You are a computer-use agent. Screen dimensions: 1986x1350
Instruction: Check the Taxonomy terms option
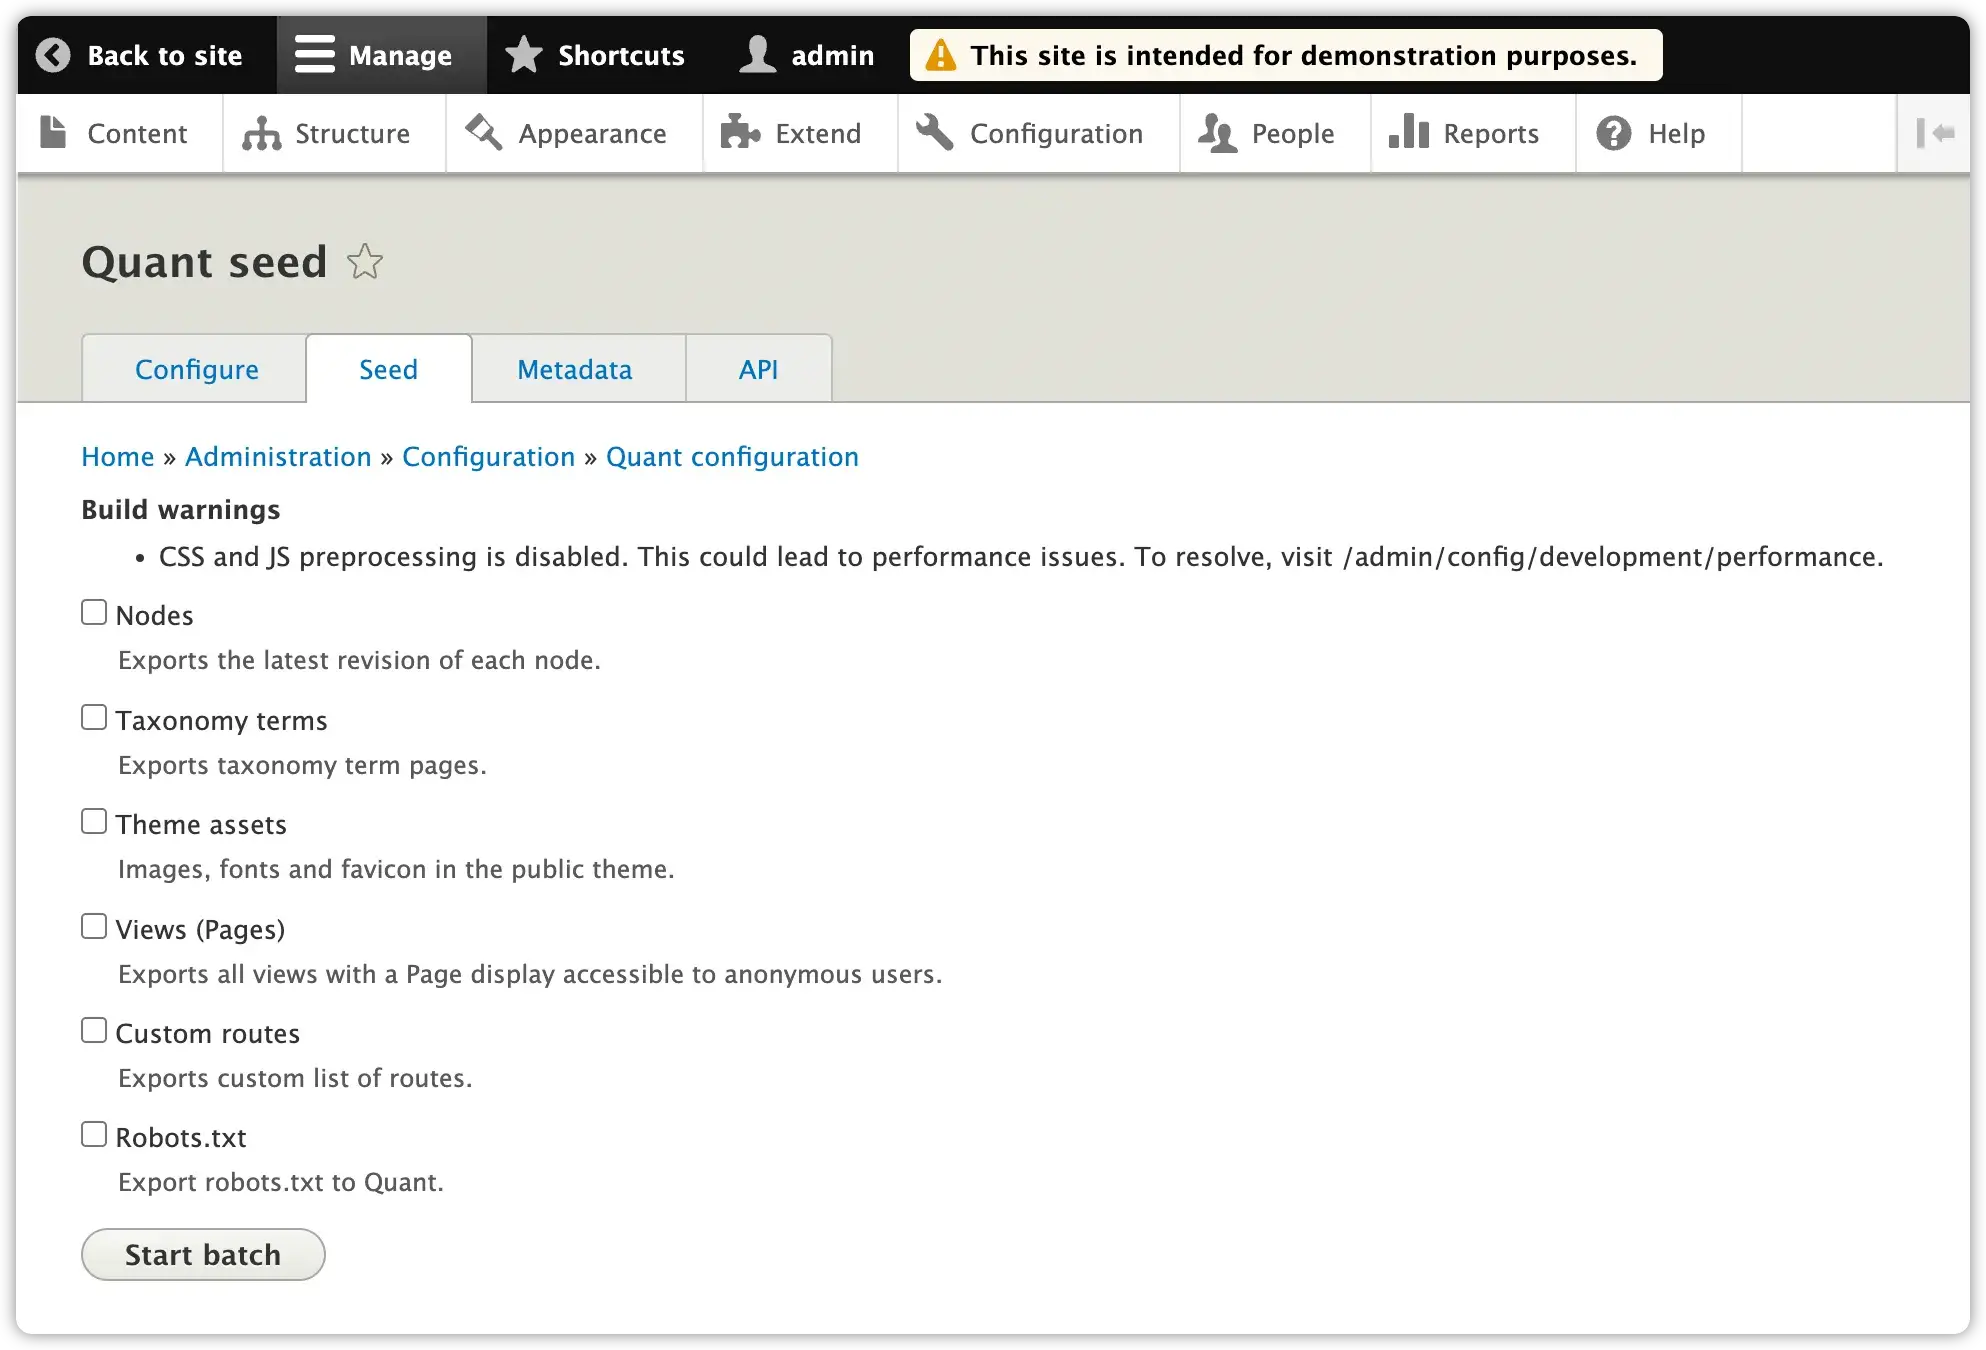[94, 716]
